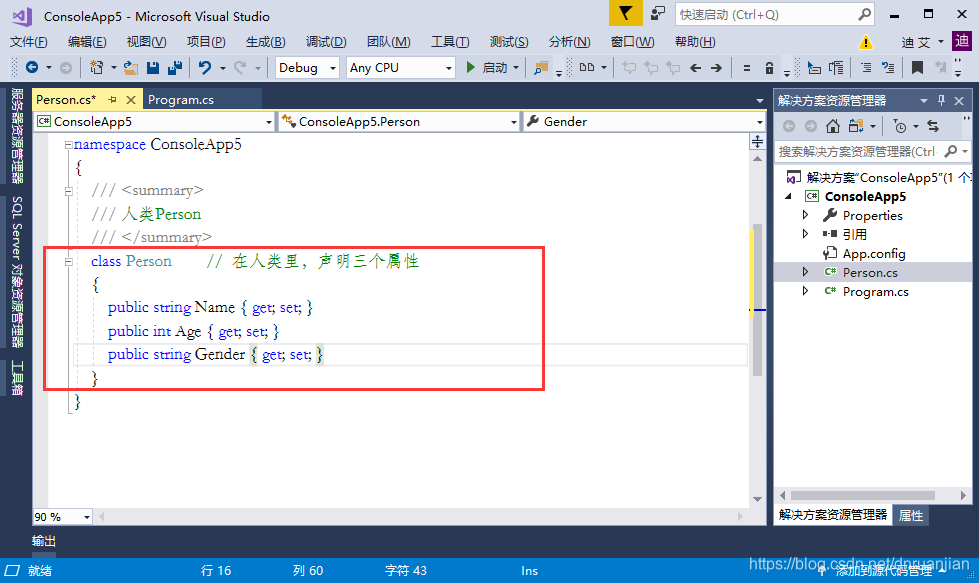Click the pin icon on the Person.cs tab
979x583 pixels.
pyautogui.click(x=112, y=100)
